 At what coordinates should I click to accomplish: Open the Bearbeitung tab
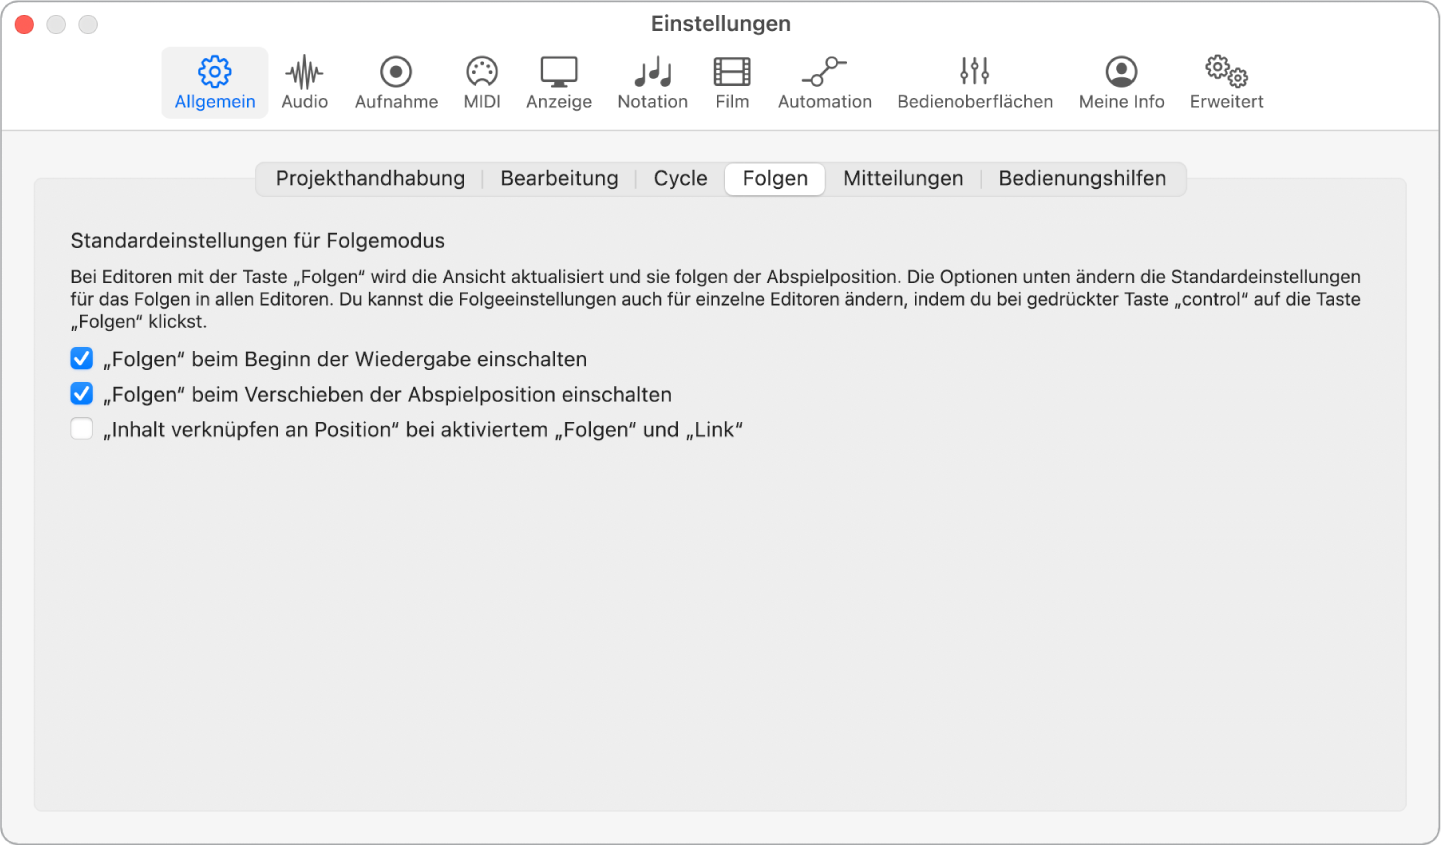pos(559,178)
